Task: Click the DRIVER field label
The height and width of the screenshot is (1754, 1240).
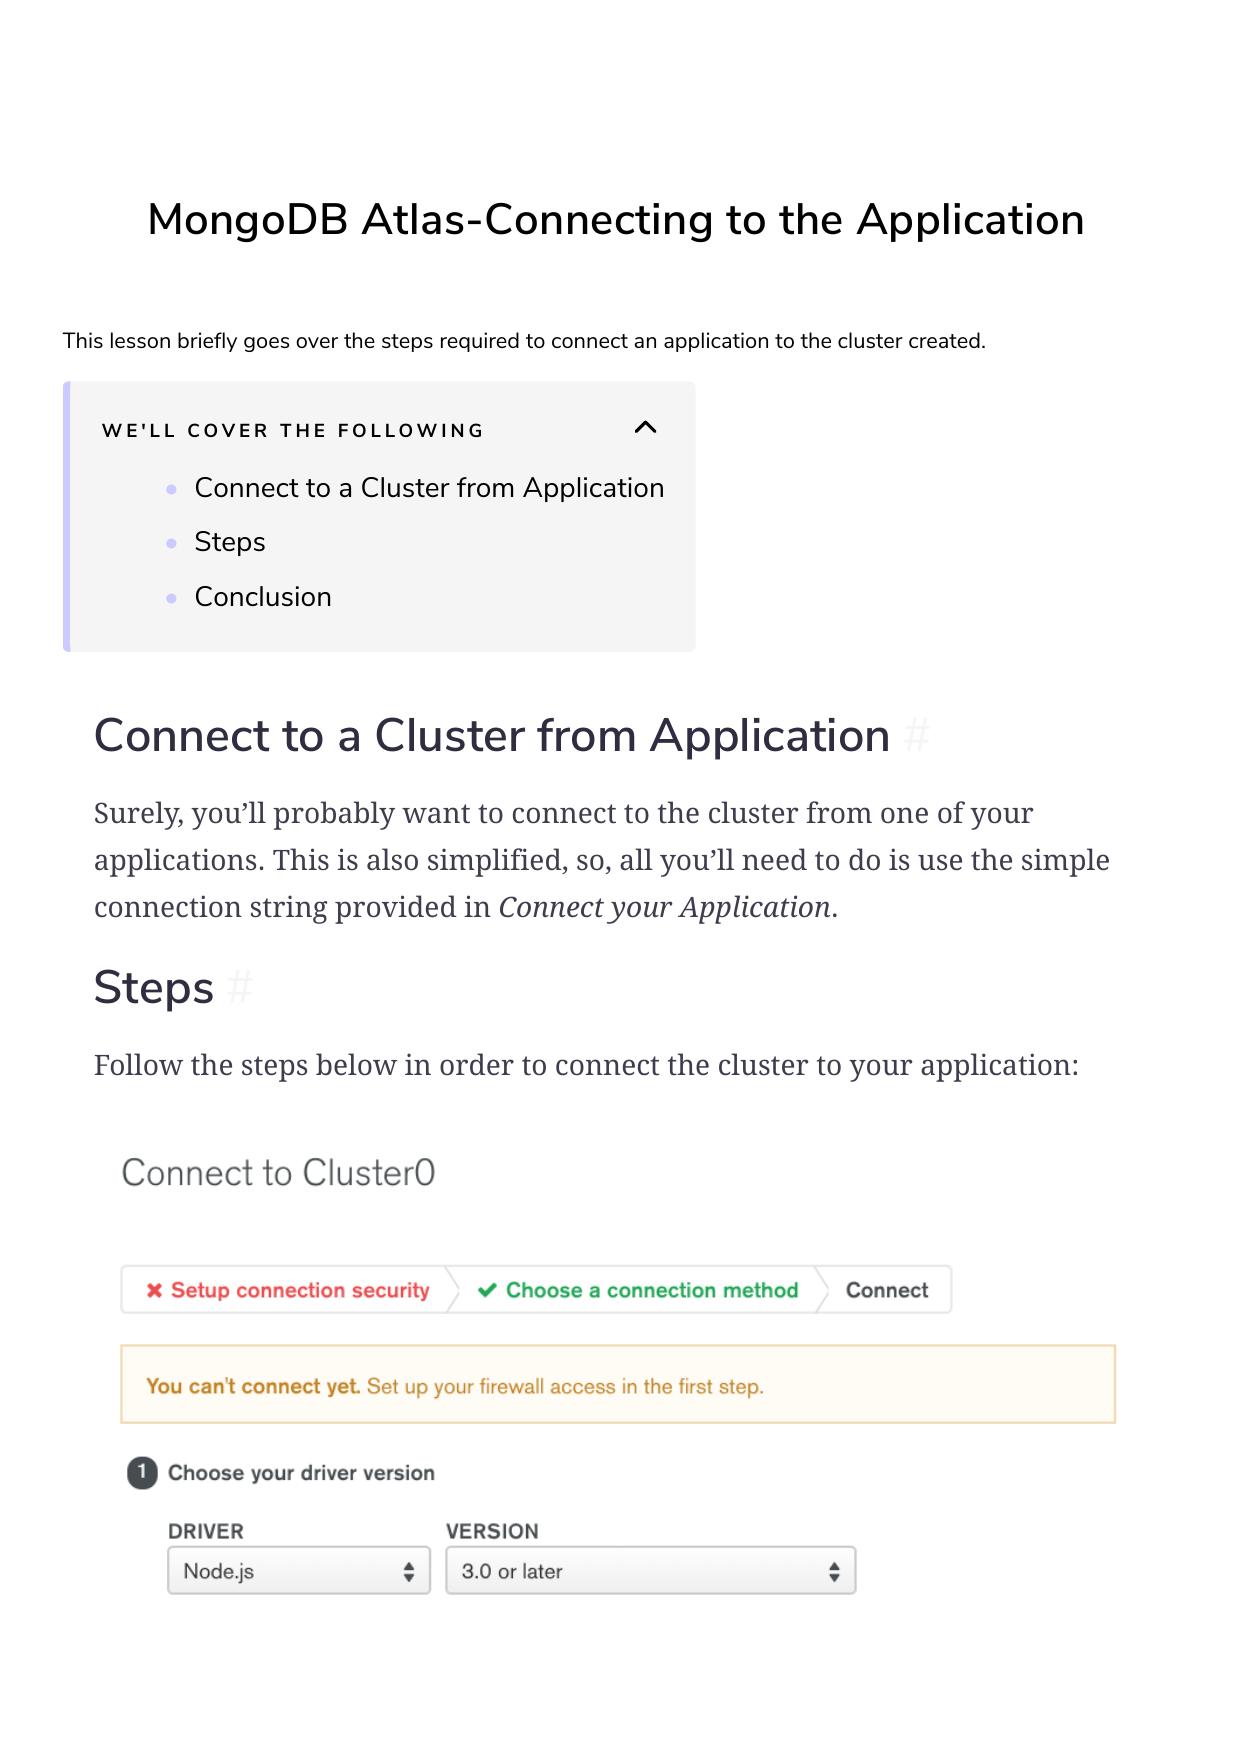Action: (x=206, y=1531)
